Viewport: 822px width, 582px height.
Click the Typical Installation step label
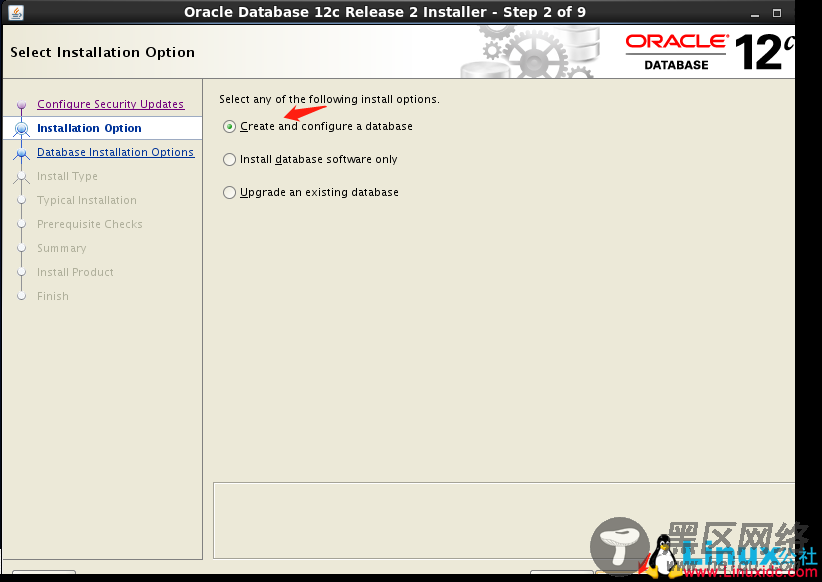[x=86, y=200]
